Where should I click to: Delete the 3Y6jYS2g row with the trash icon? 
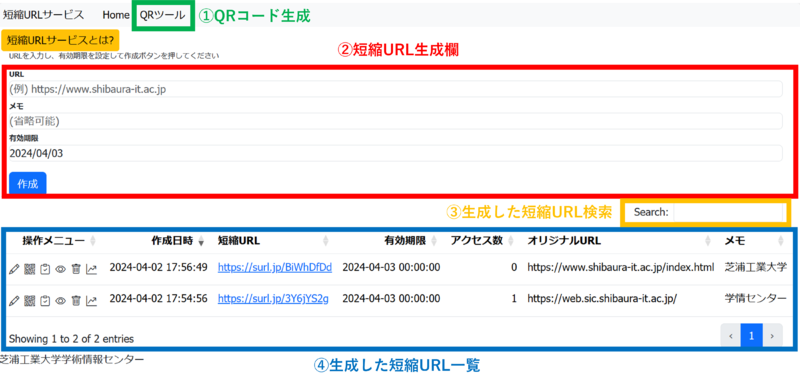click(x=76, y=301)
